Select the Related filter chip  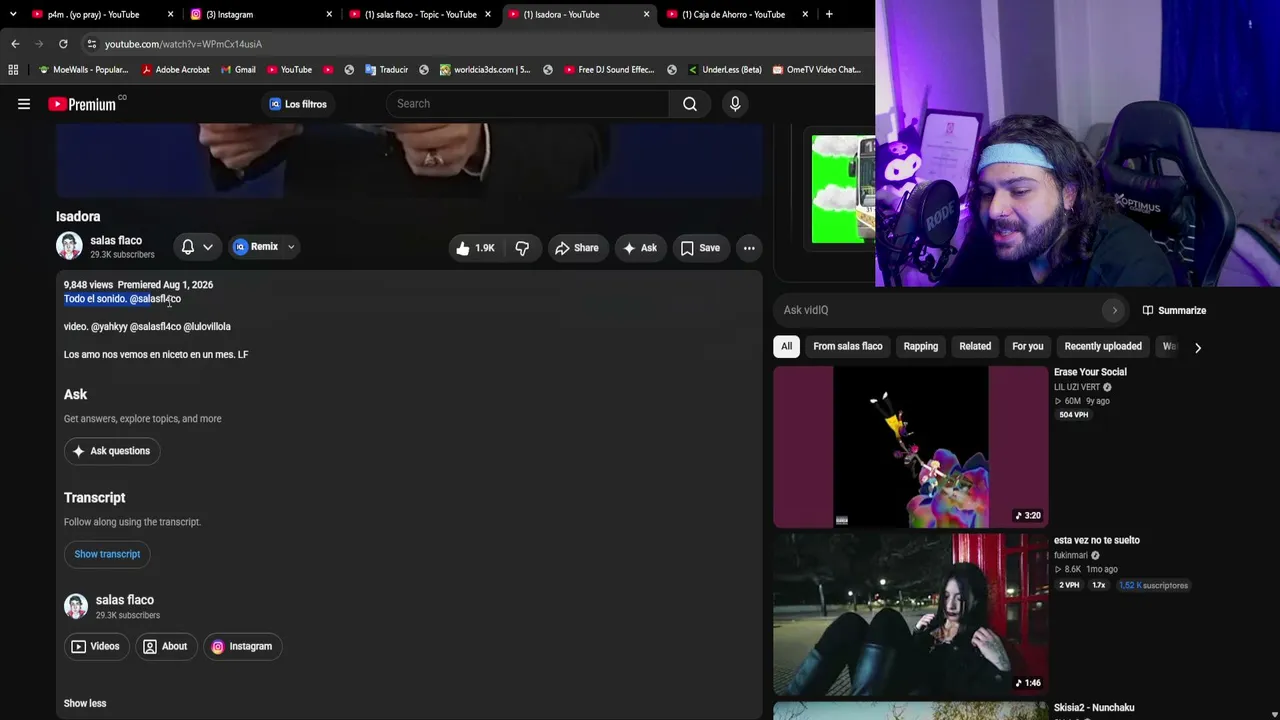(975, 347)
